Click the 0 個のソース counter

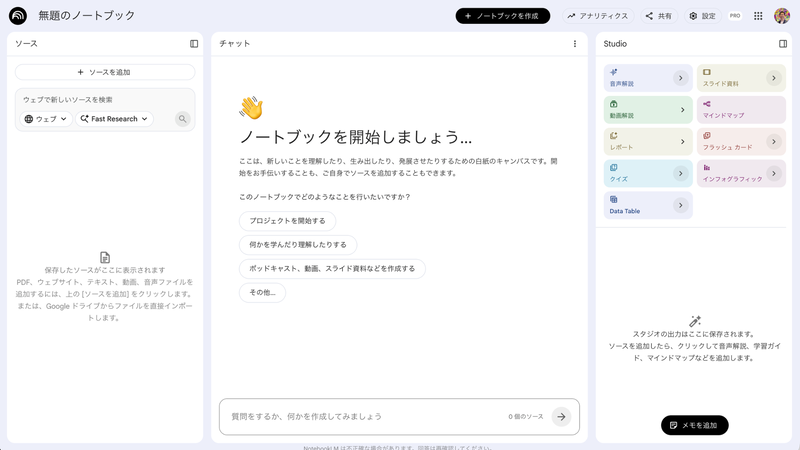pos(526,417)
